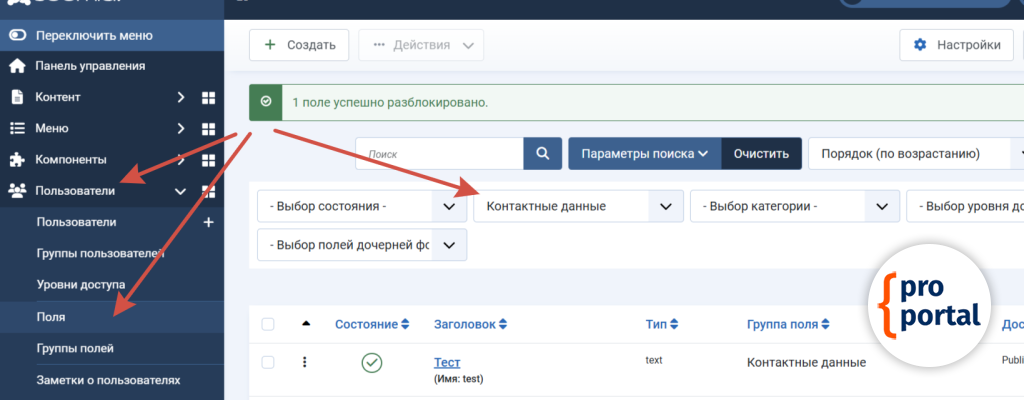Open the Выбор состояния dropdown
This screenshot has height=400, width=1024.
361,206
